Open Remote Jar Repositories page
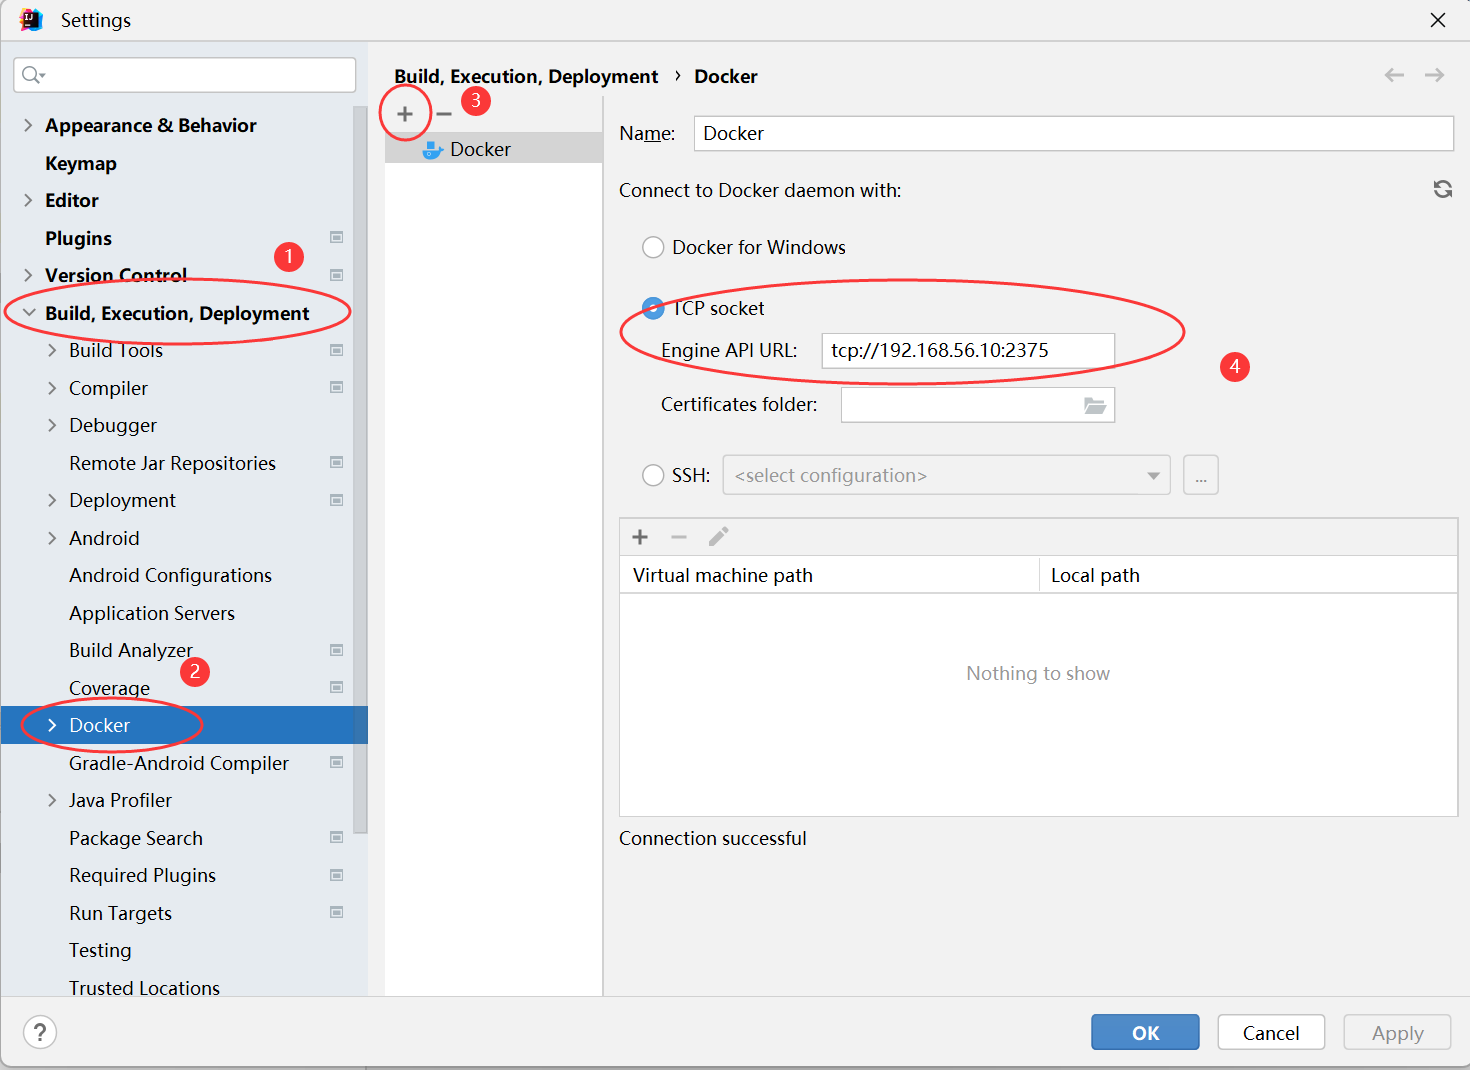This screenshot has width=1470, height=1070. (172, 463)
